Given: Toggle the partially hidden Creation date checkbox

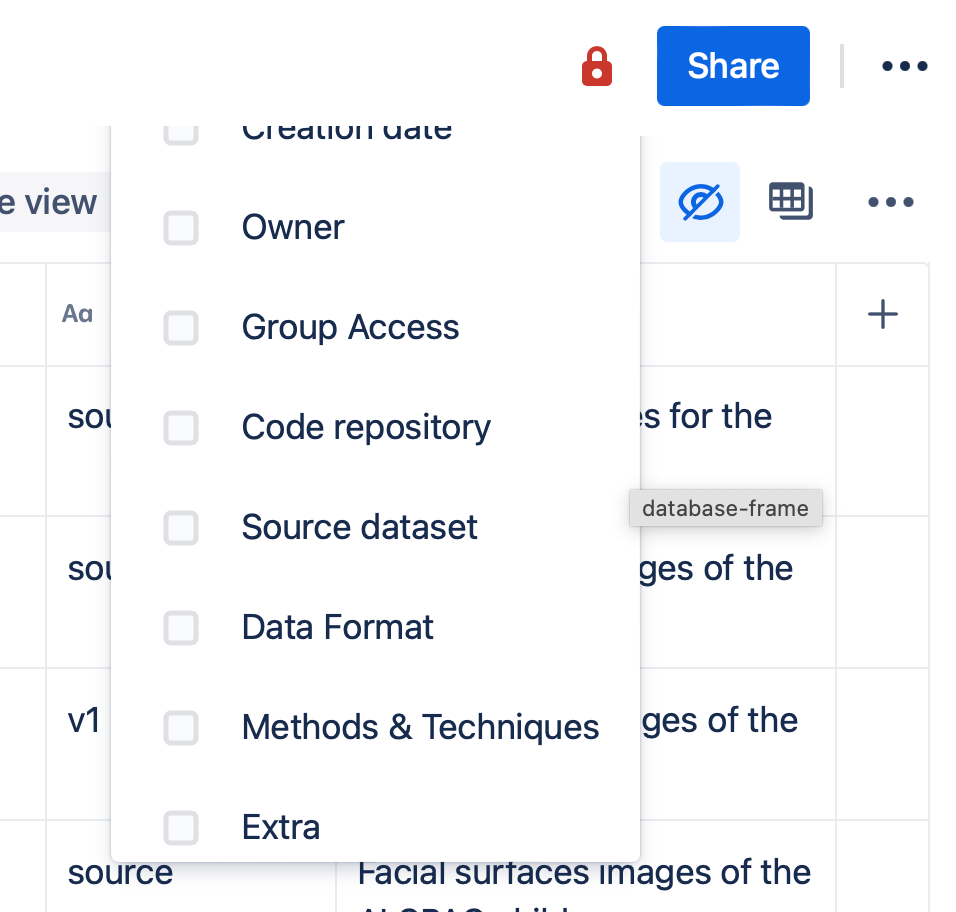Looking at the screenshot, I should tap(181, 134).
